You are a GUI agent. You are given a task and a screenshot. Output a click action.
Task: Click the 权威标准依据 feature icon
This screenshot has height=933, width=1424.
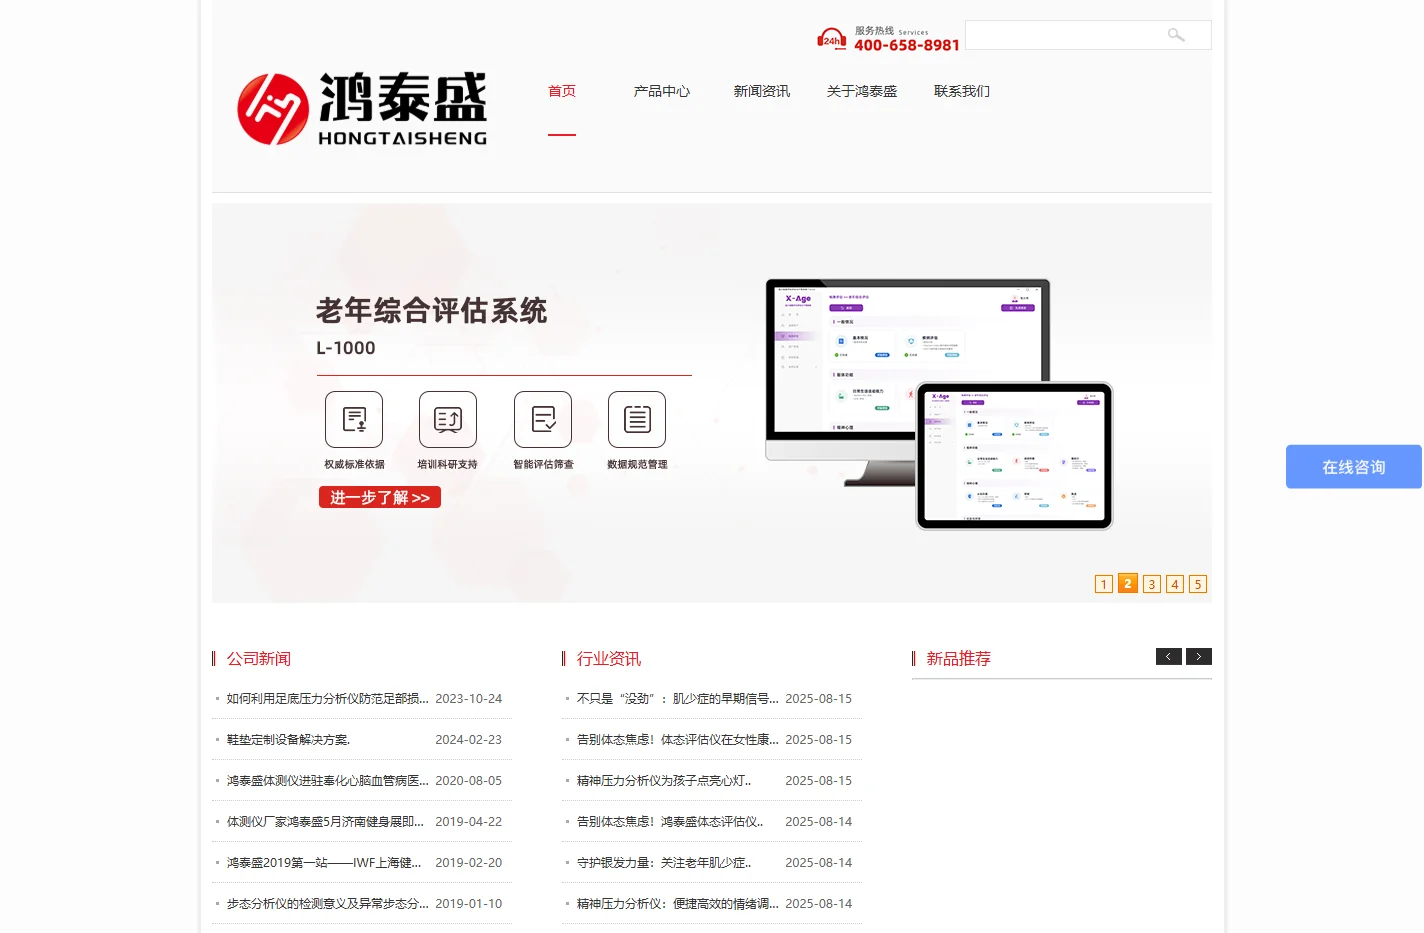click(x=354, y=419)
